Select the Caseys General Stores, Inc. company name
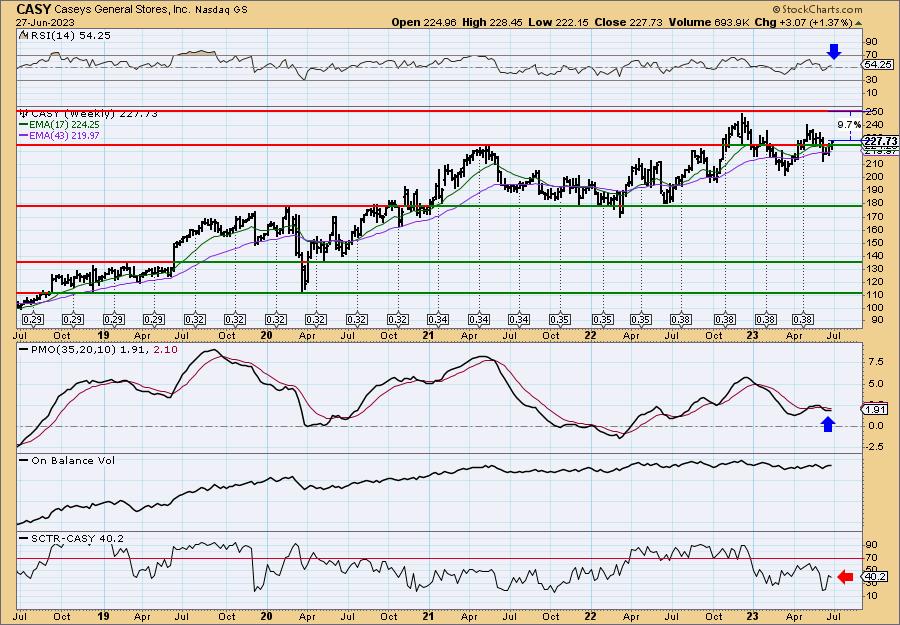This screenshot has height=625, width=900. 121,10
